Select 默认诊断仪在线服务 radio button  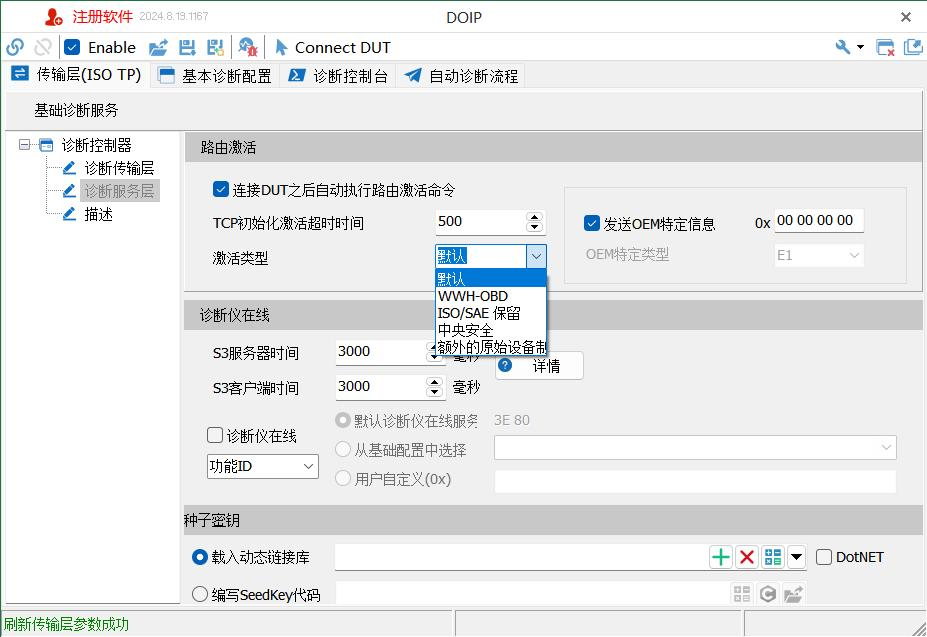(343, 421)
